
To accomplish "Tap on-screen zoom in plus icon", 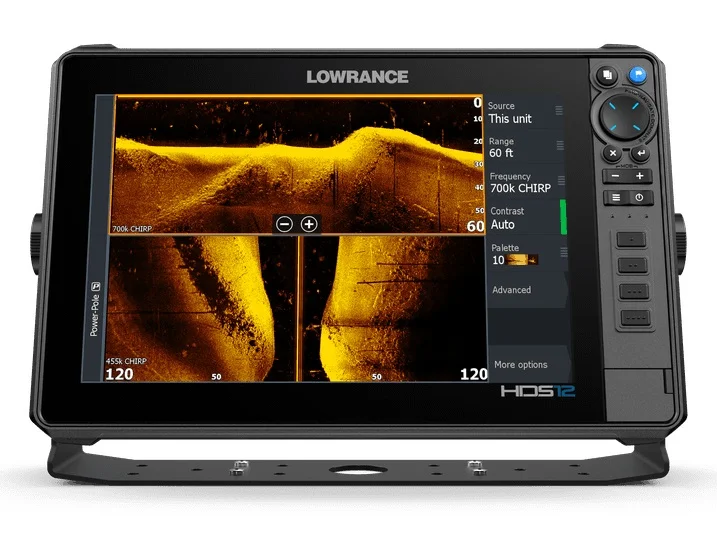I will [309, 224].
